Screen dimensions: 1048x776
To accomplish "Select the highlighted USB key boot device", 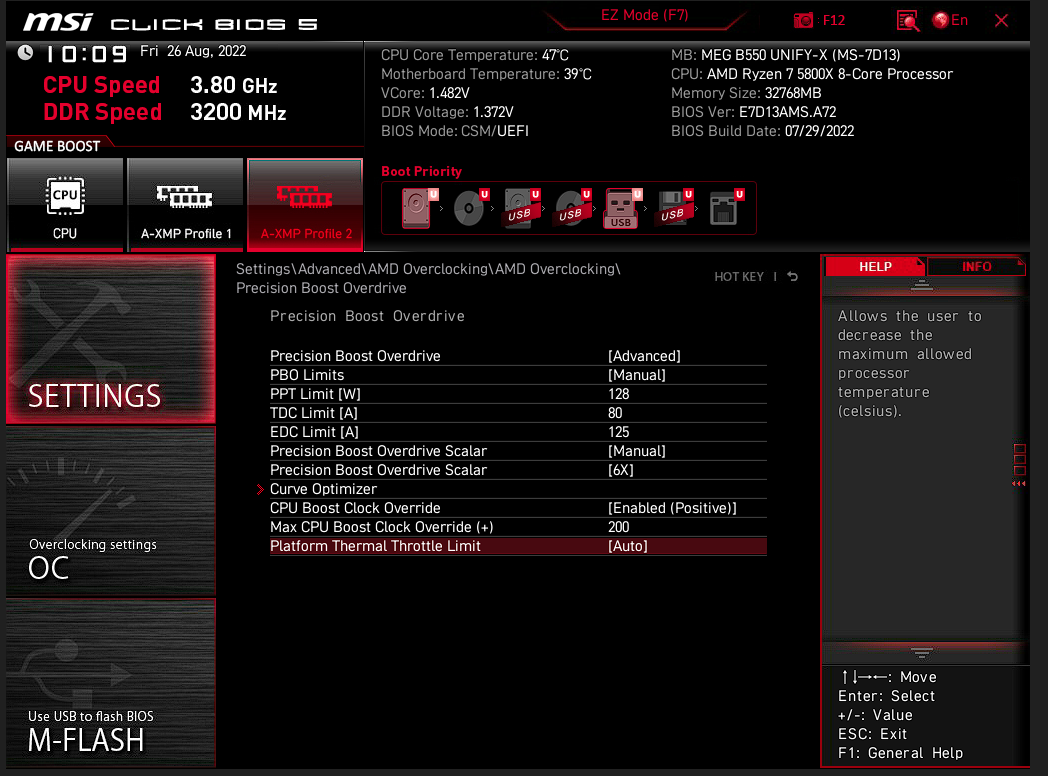I will 623,208.
